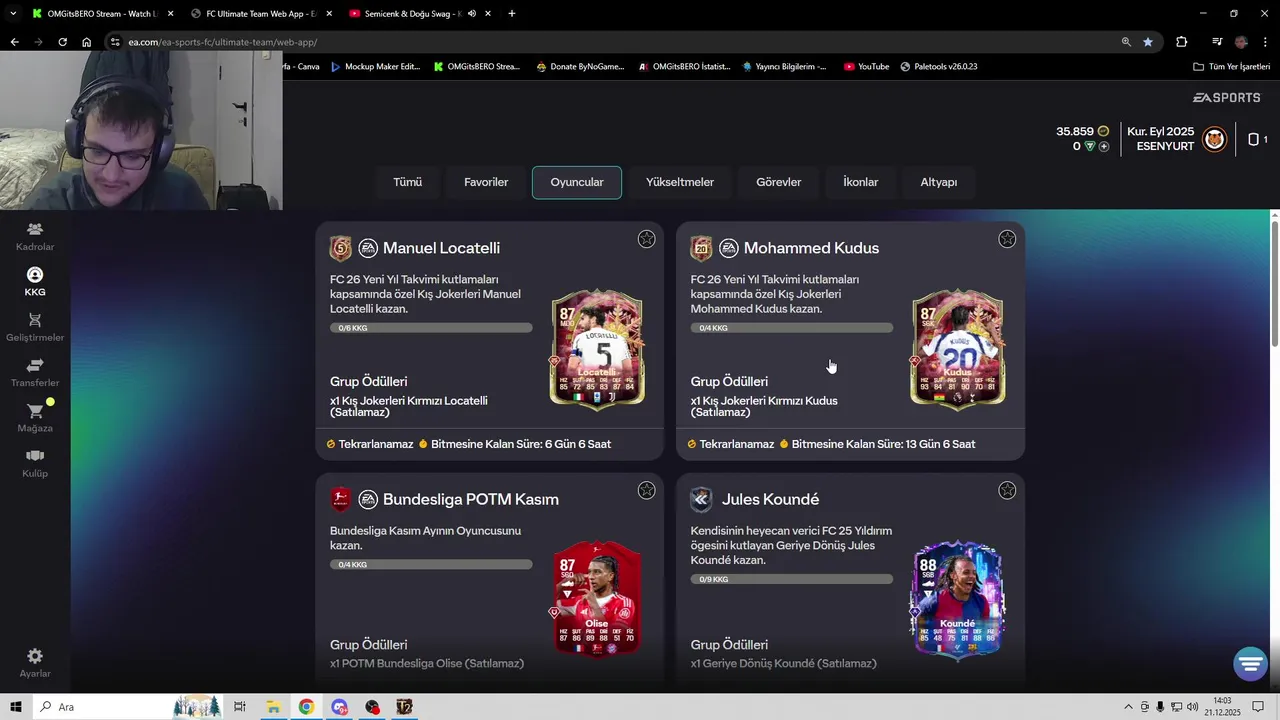This screenshot has width=1280, height=720.
Task: Reload the page
Action: 62,42
